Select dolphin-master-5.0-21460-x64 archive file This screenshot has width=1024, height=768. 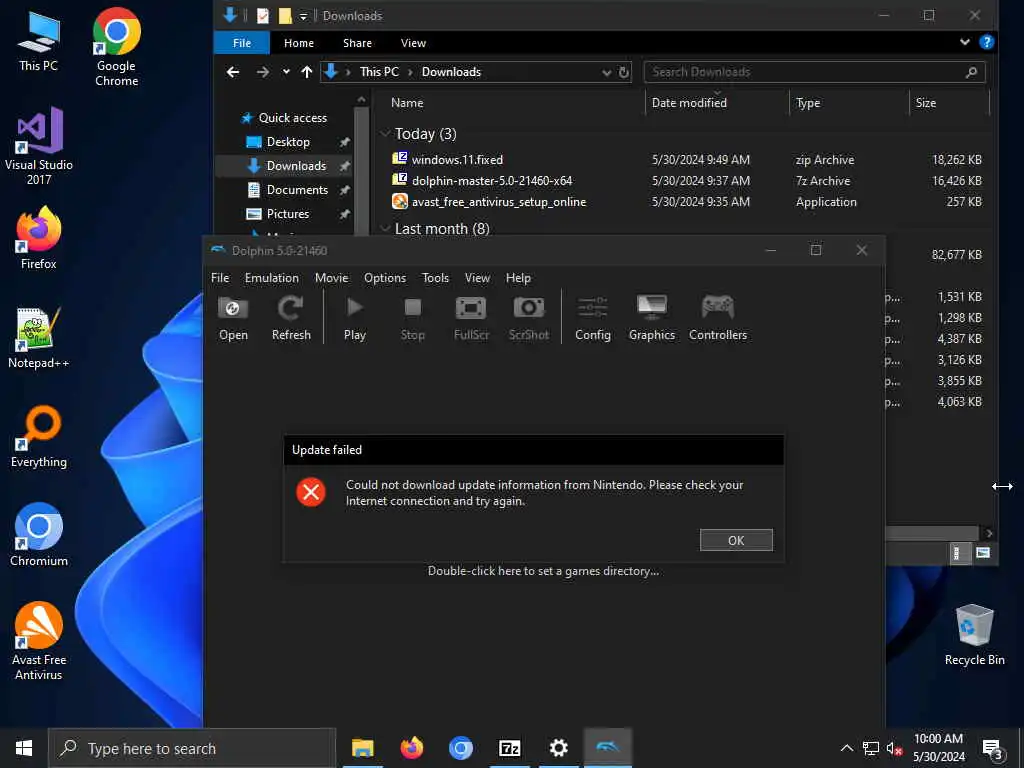tap(492, 180)
